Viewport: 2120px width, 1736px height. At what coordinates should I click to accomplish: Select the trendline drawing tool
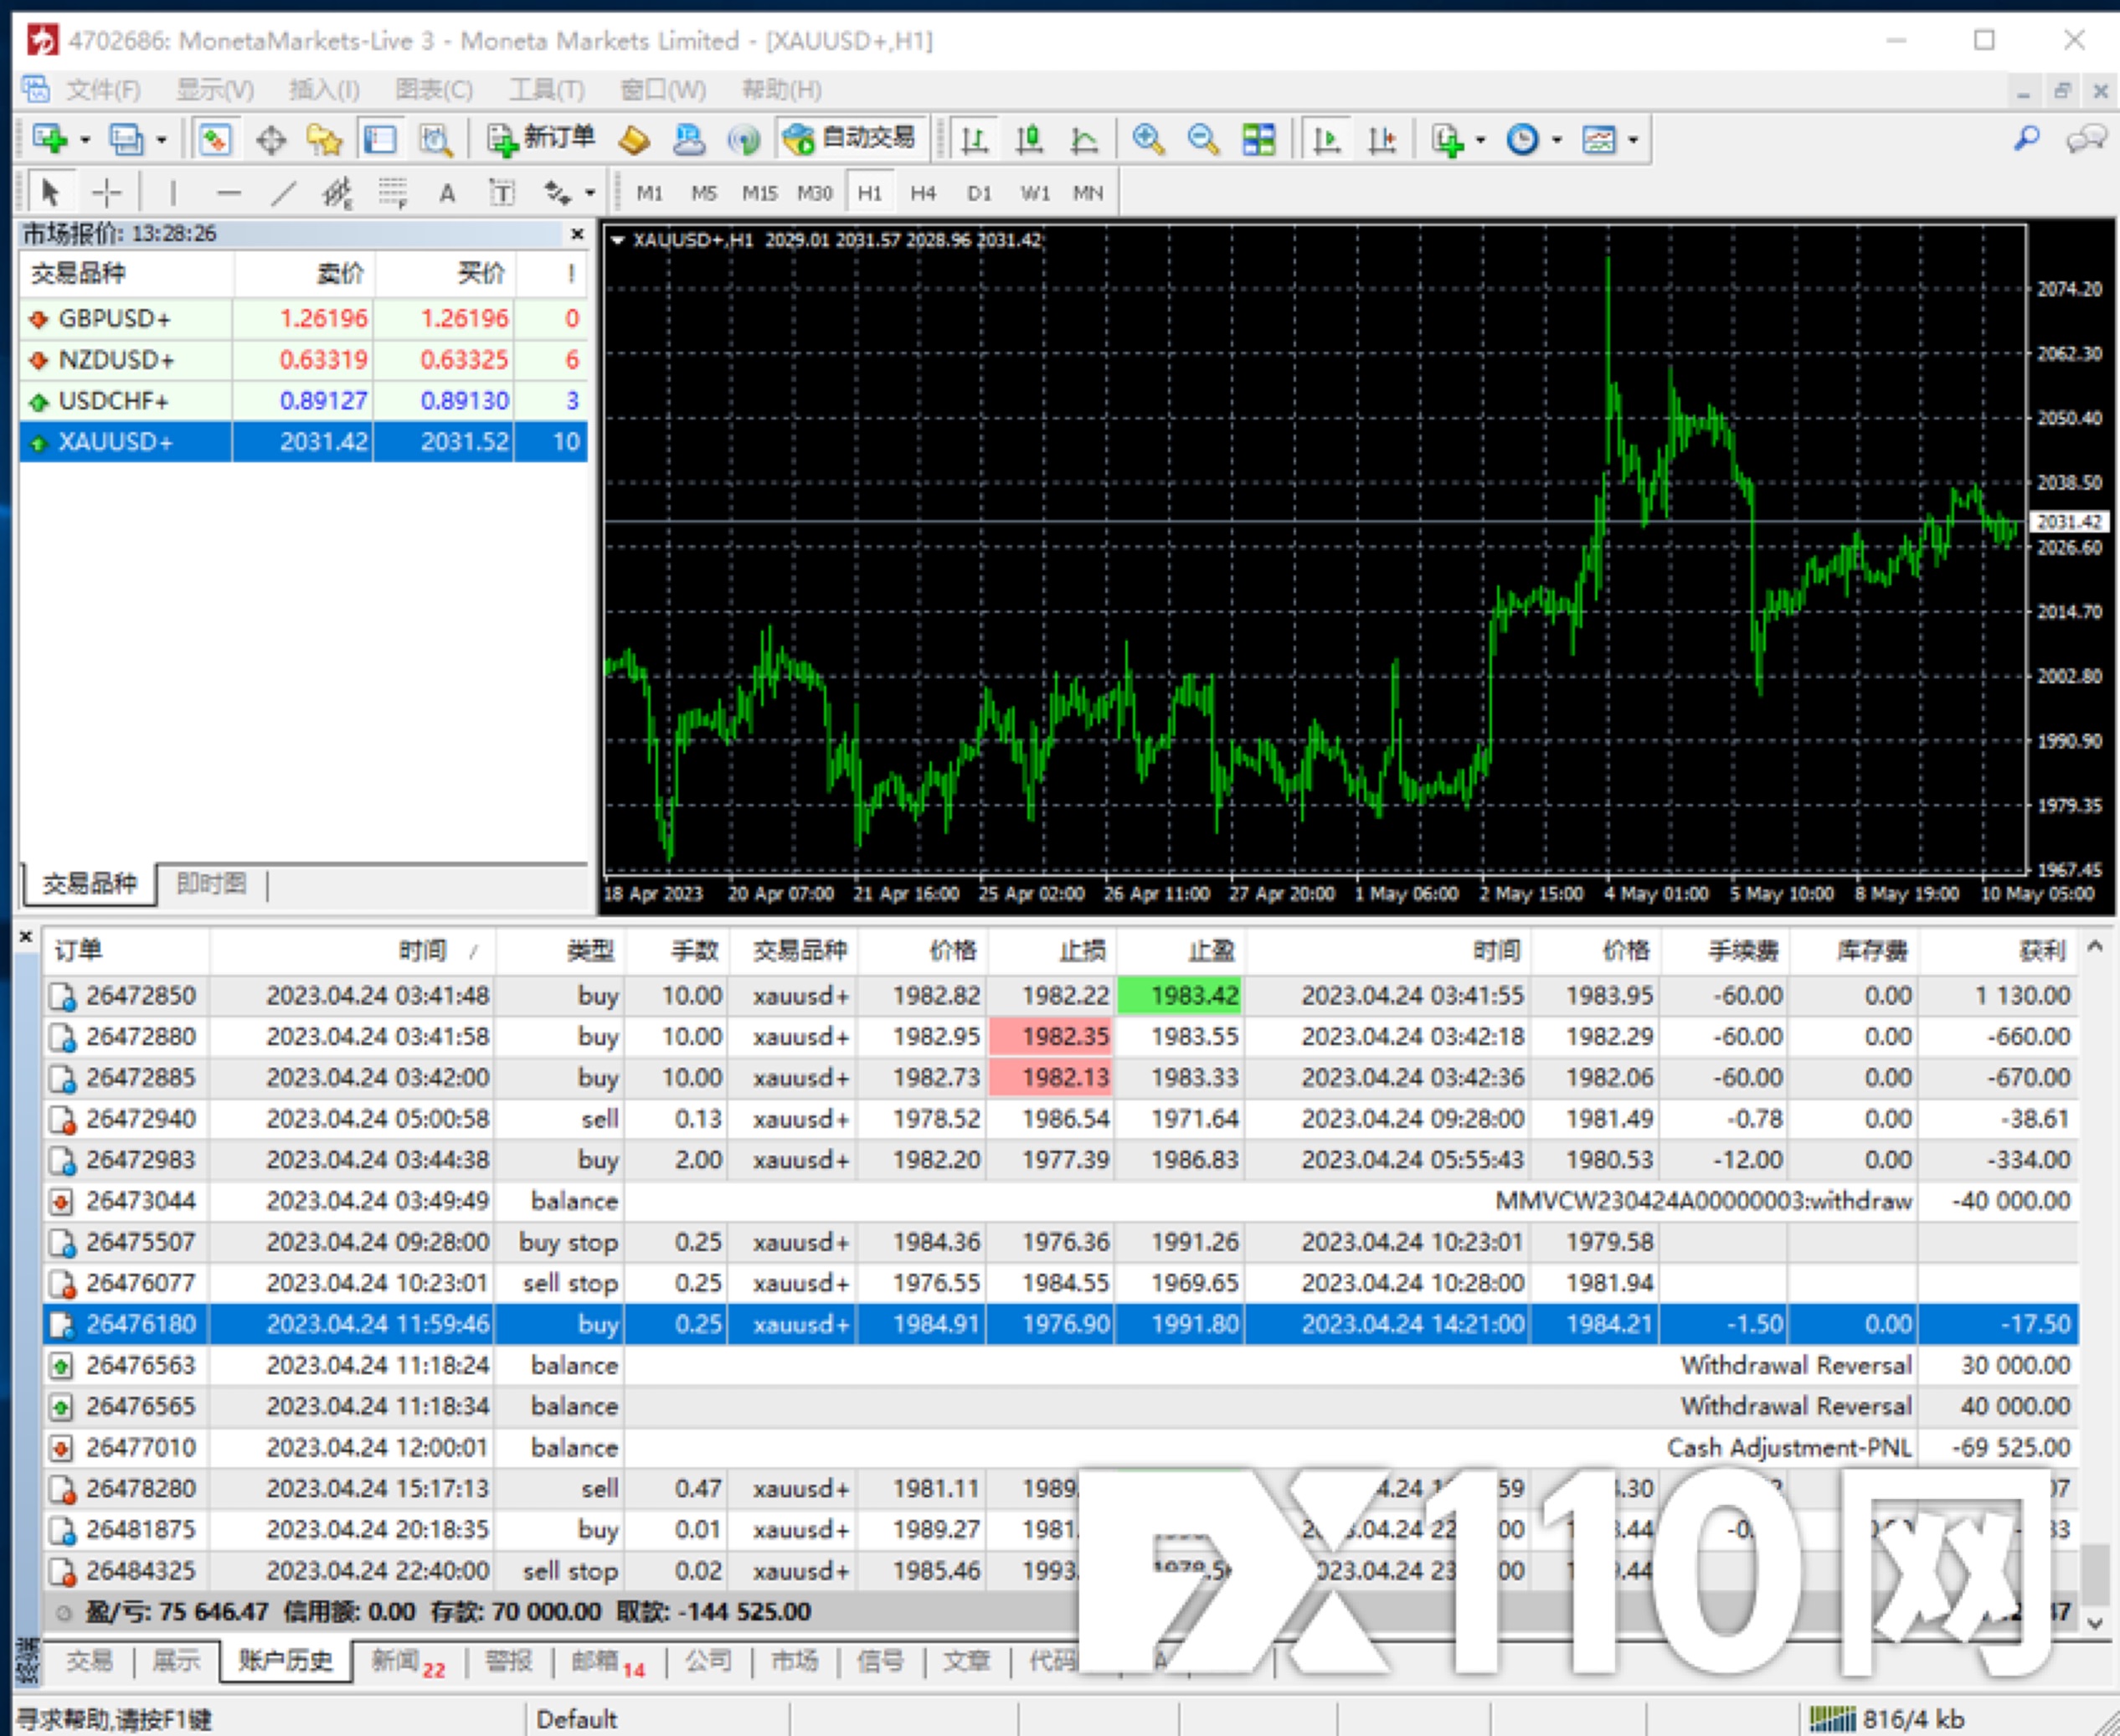coord(284,192)
